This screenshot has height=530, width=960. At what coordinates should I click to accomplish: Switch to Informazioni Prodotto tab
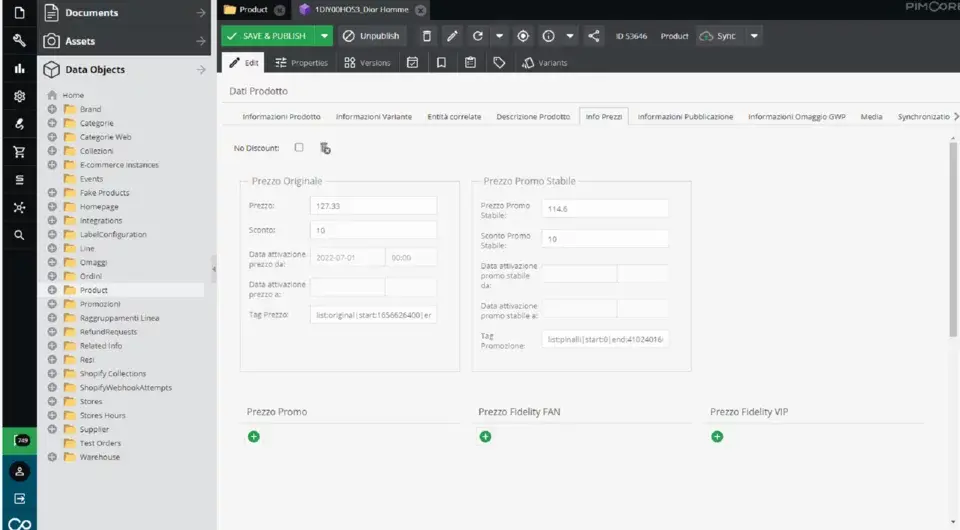click(x=282, y=116)
